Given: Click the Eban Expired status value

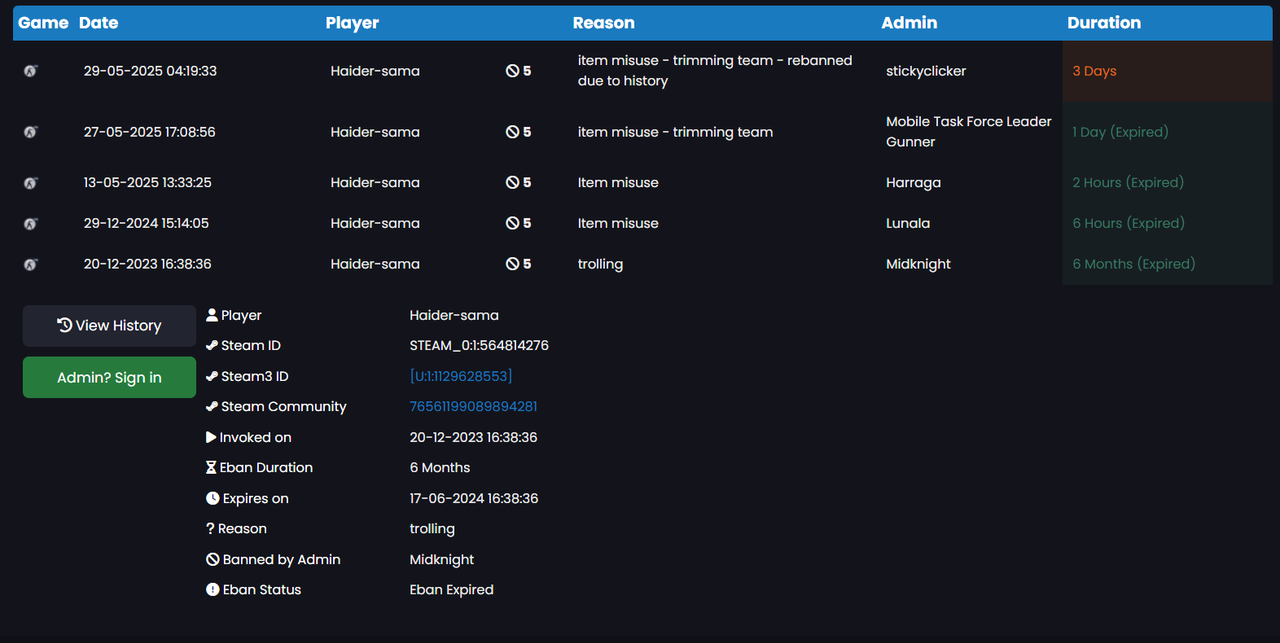Looking at the screenshot, I should pos(452,589).
